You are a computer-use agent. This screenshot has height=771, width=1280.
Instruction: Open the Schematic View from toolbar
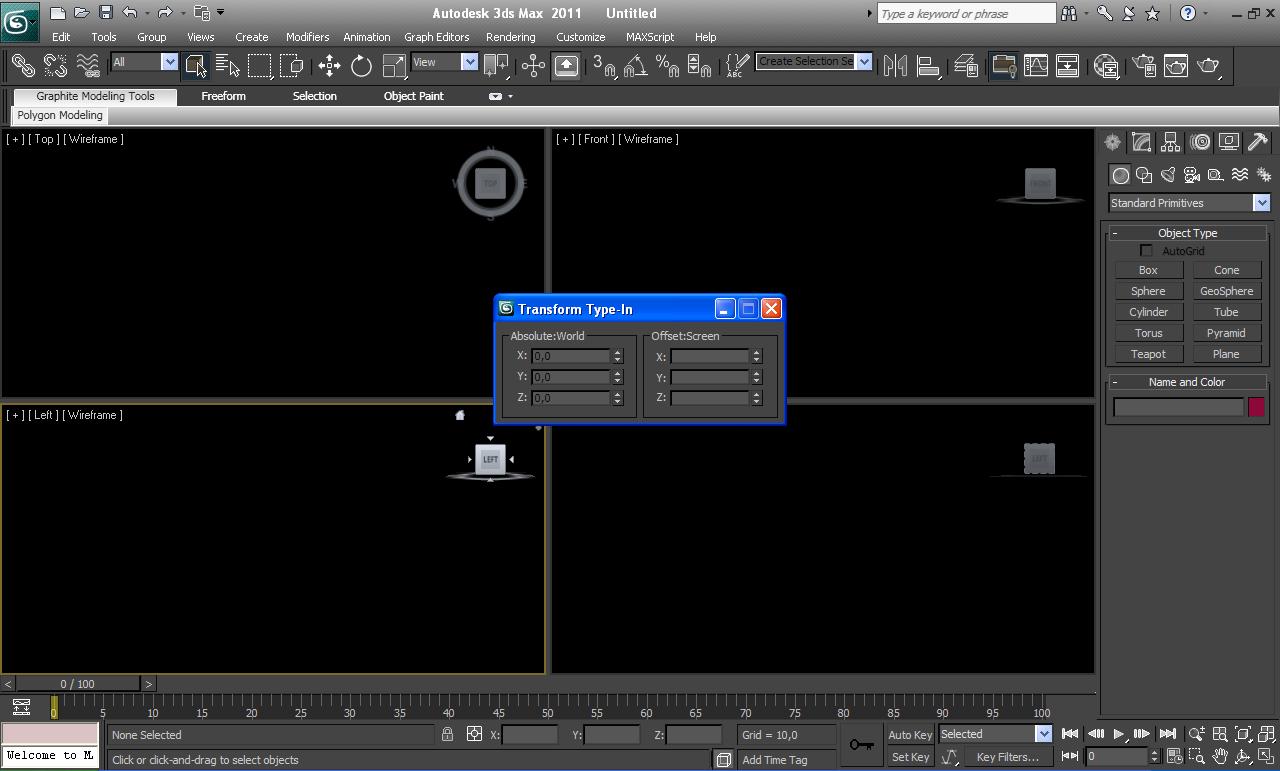[x=1068, y=66]
